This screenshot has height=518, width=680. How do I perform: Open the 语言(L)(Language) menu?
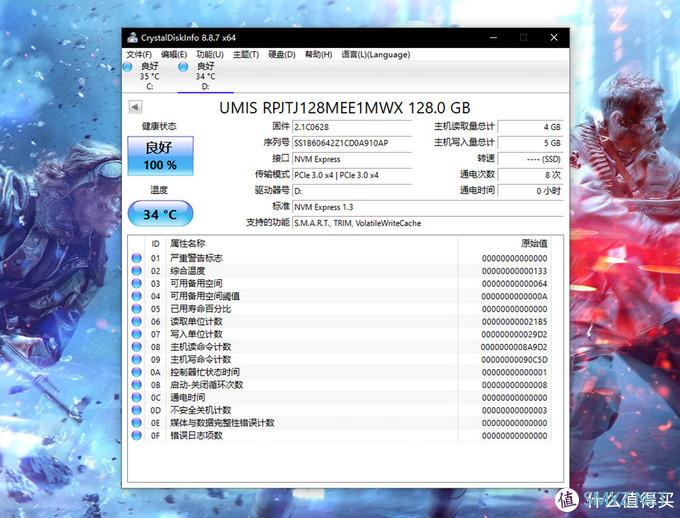click(376, 55)
